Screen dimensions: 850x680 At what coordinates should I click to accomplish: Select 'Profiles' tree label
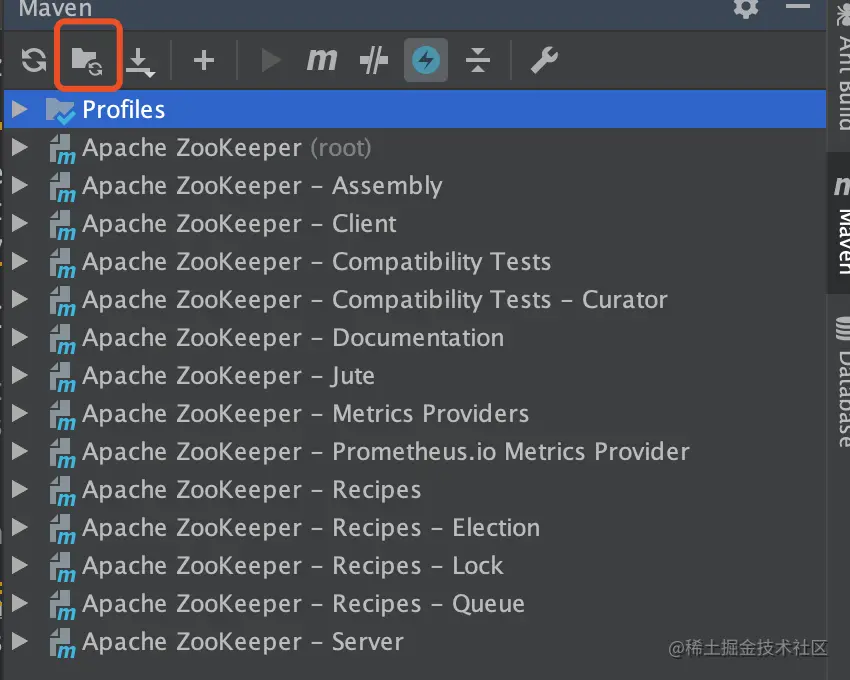pos(124,110)
